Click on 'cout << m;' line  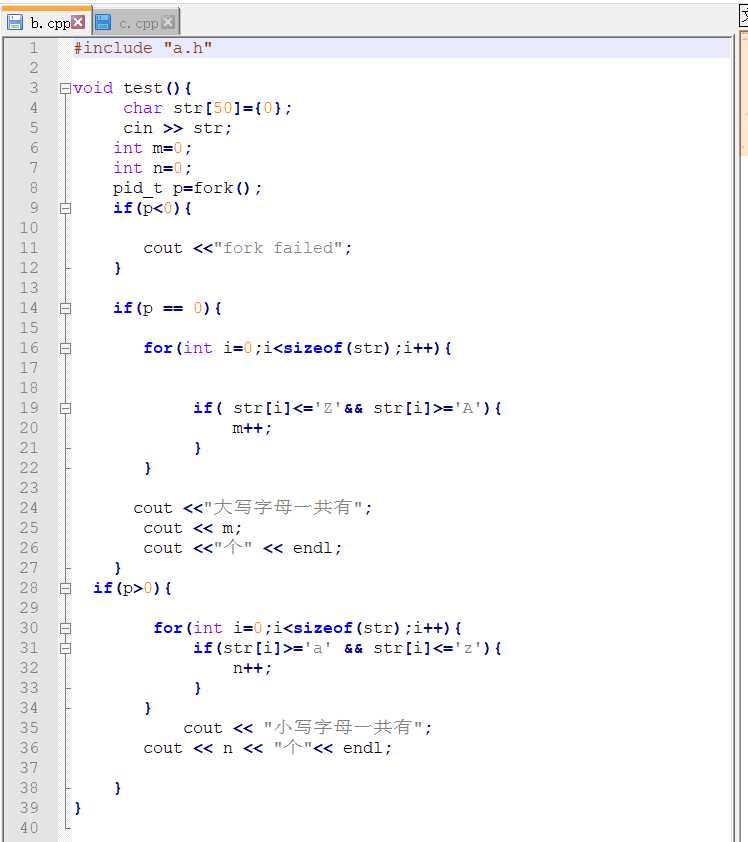click(192, 528)
